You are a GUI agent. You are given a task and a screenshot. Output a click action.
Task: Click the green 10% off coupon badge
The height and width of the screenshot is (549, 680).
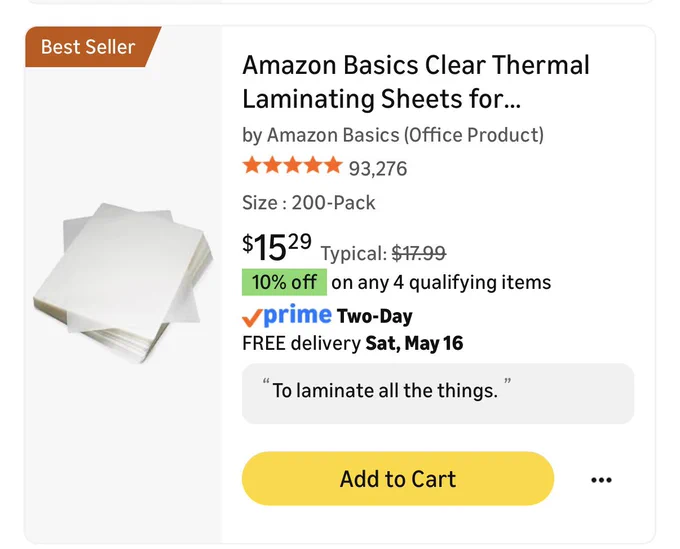tap(284, 282)
